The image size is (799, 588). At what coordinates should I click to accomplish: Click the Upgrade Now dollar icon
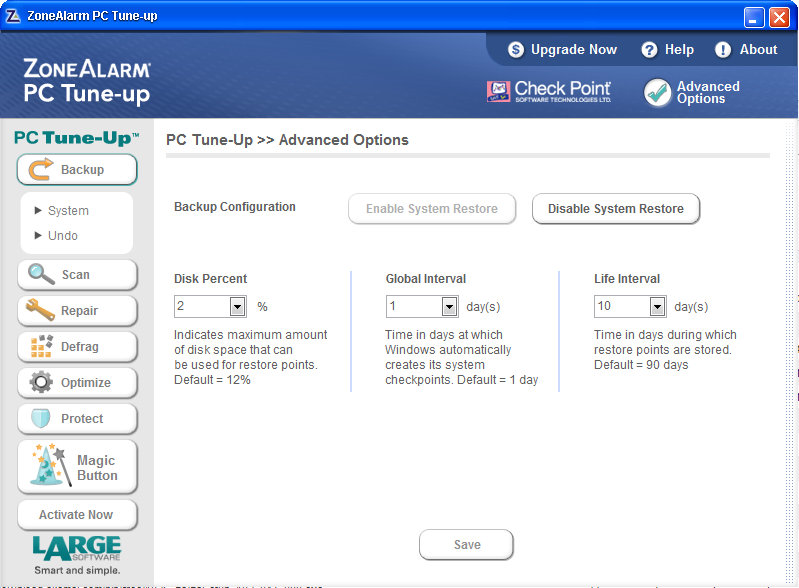[516, 49]
